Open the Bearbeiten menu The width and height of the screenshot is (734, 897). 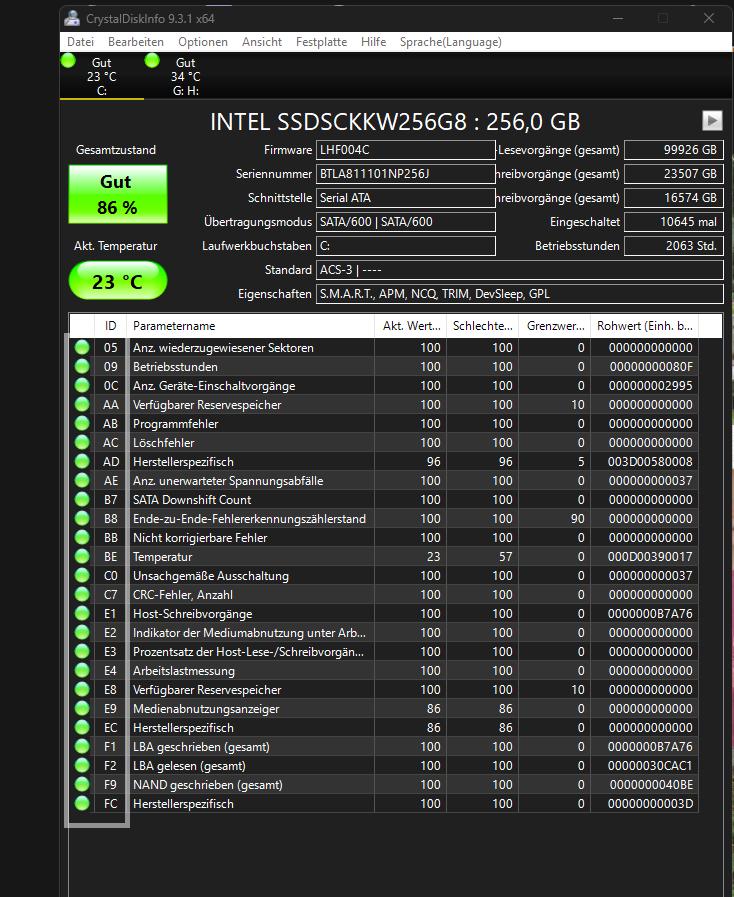[136, 42]
